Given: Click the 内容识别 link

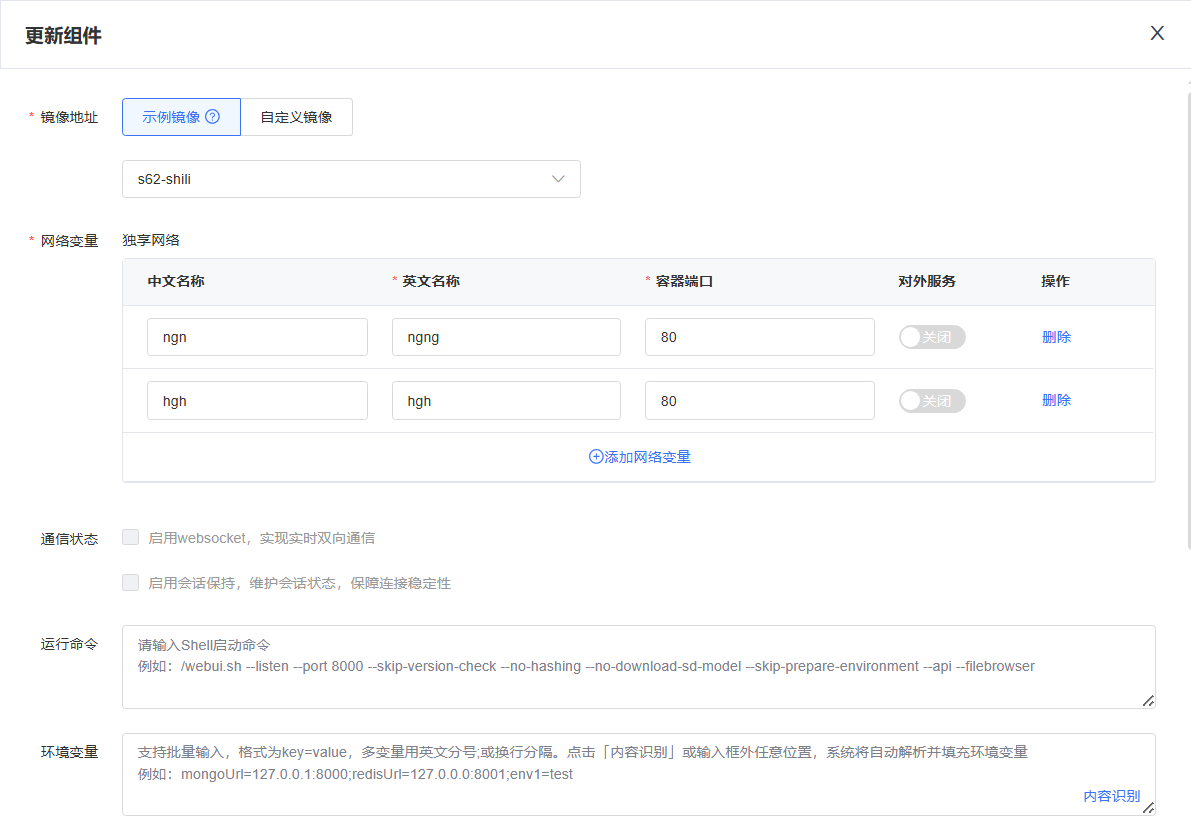Looking at the screenshot, I should click(1111, 796).
